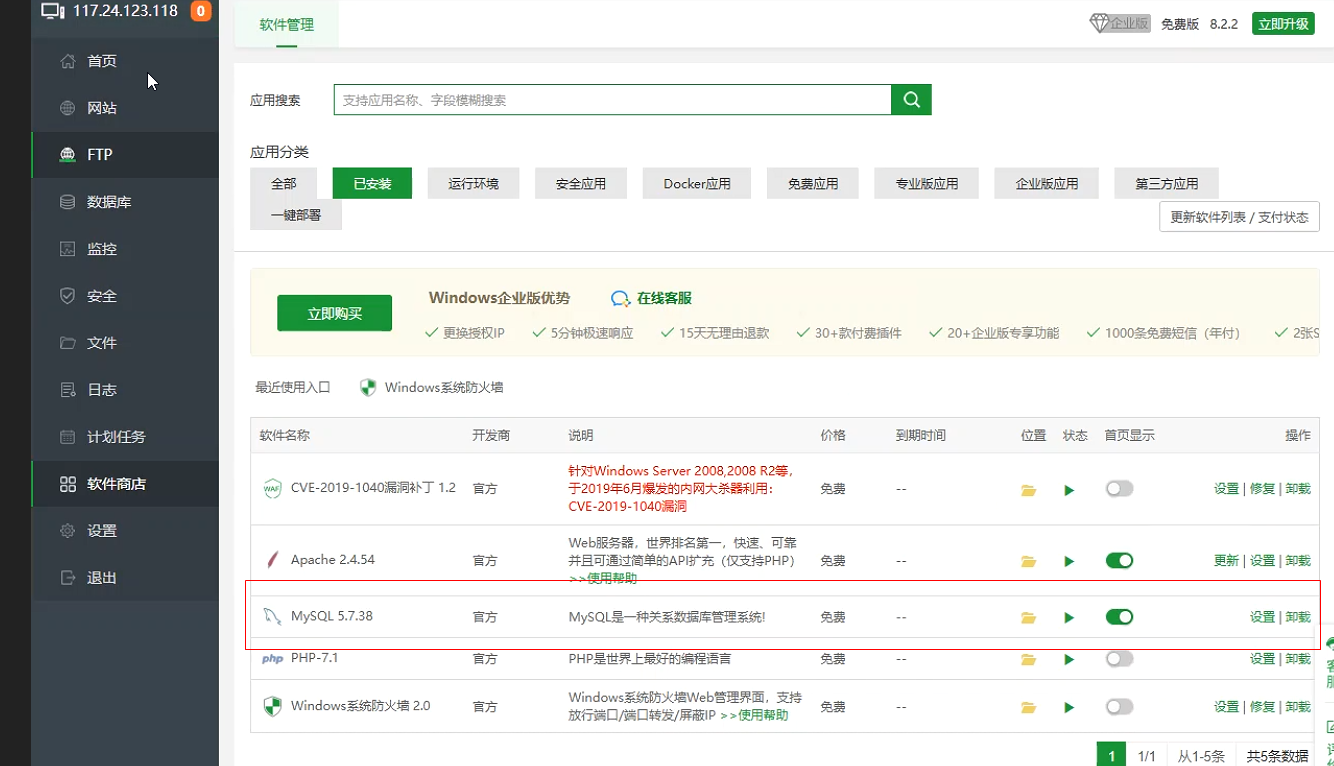1334x766 pixels.
Task: Click the 立即升级 button at top
Action: tap(1283, 24)
